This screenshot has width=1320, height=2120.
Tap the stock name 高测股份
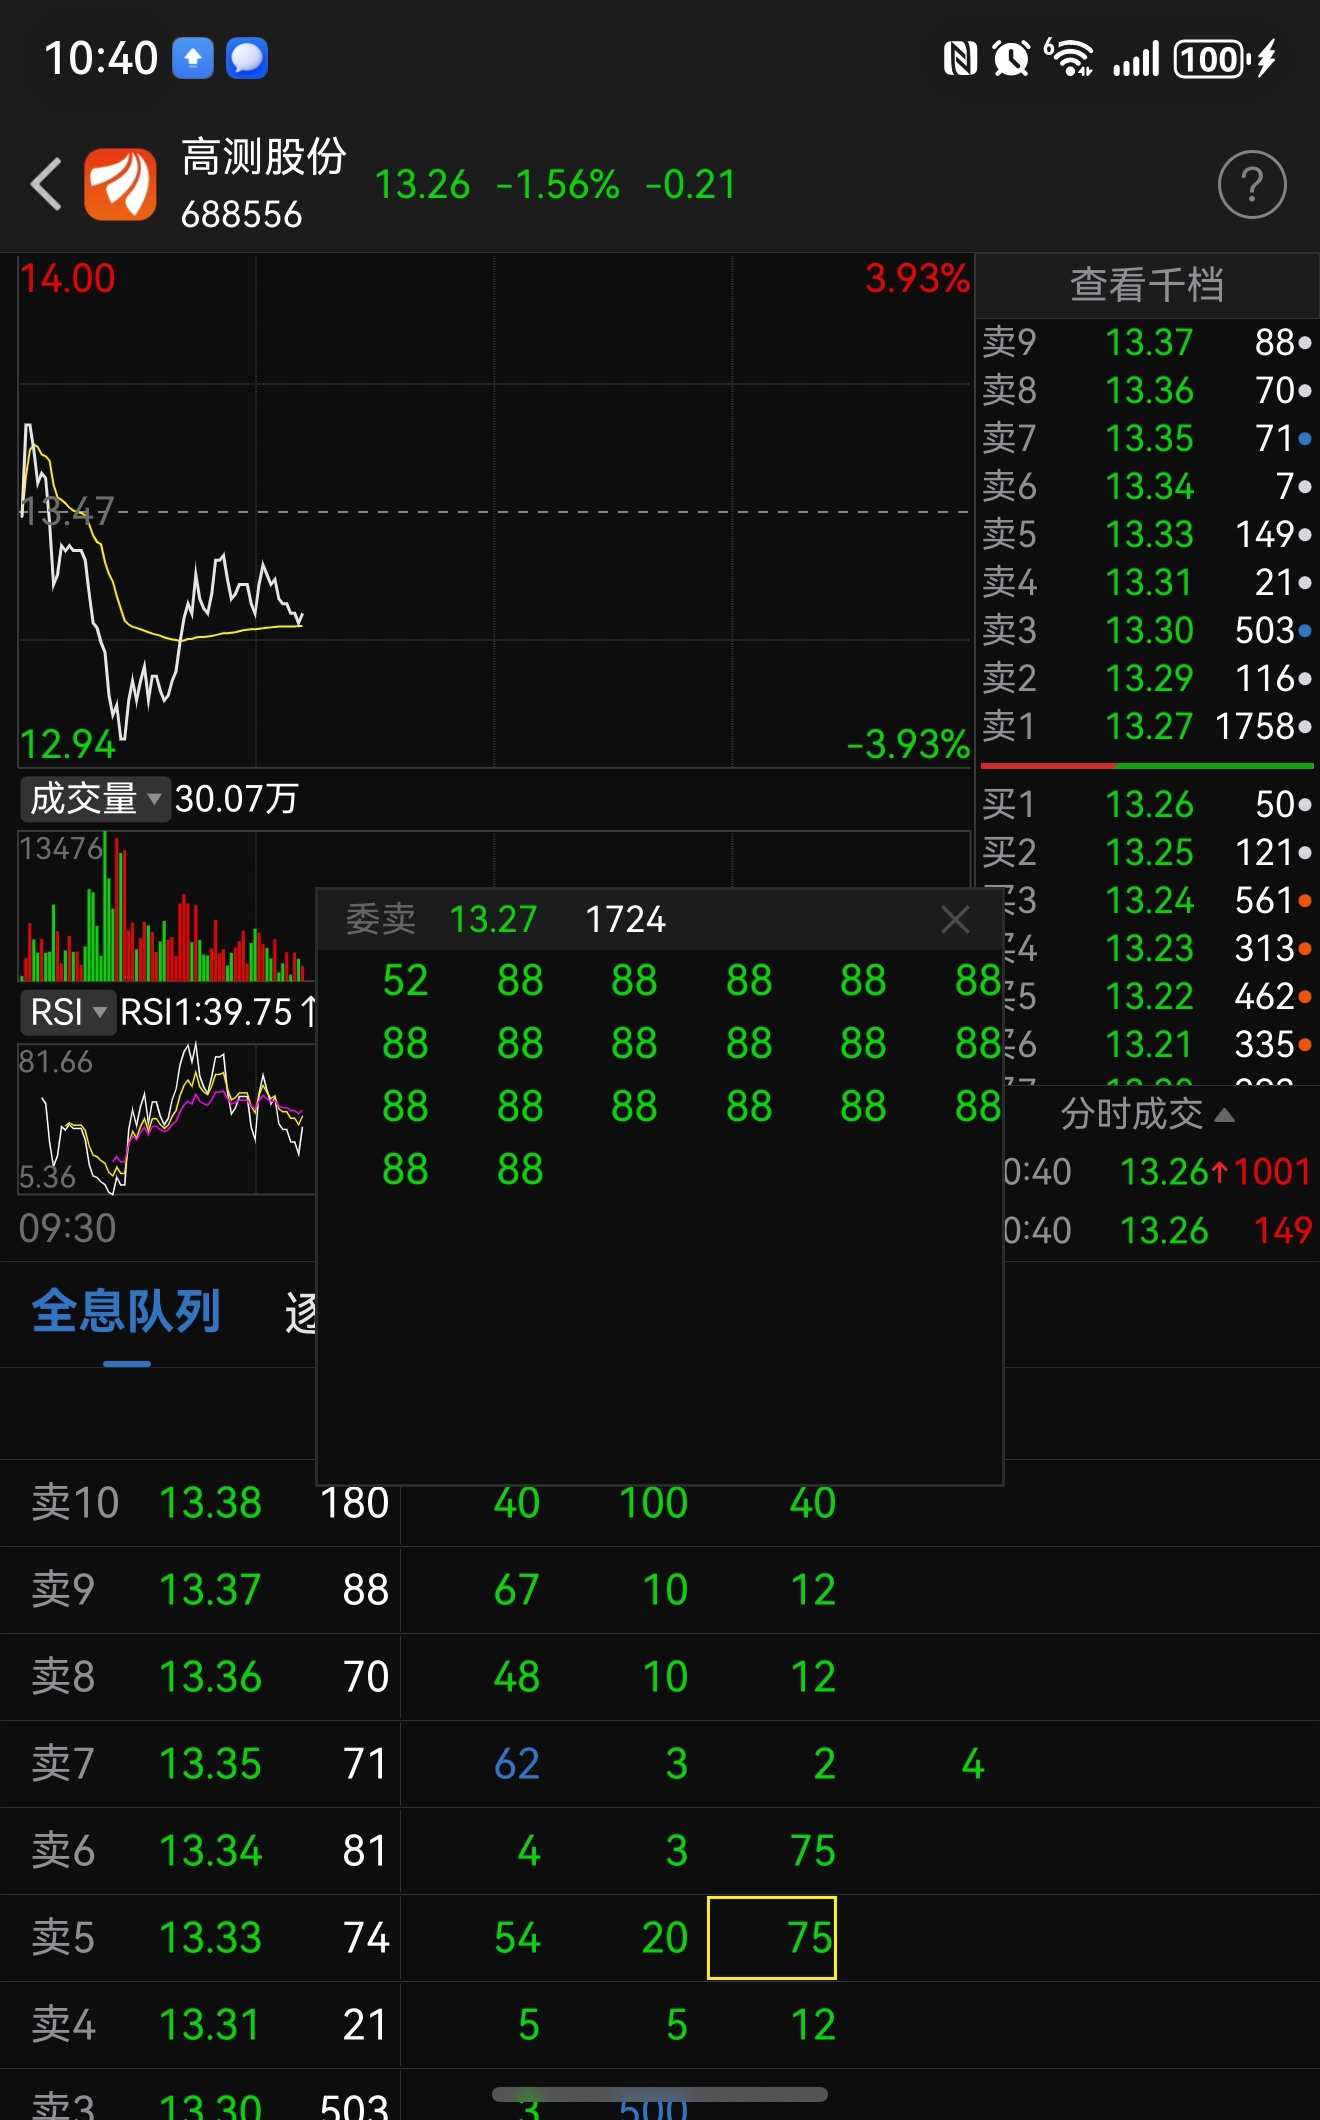[x=264, y=157]
